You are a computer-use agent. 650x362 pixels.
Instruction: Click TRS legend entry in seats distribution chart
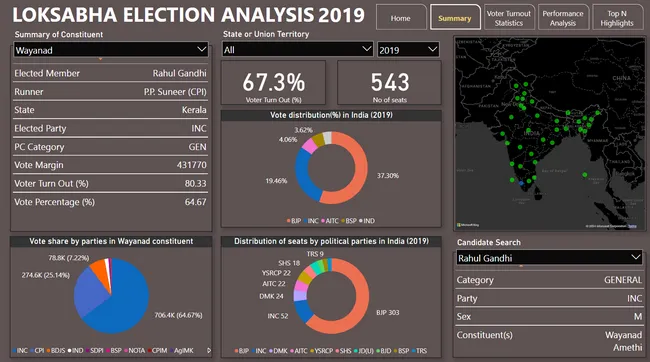coord(420,351)
